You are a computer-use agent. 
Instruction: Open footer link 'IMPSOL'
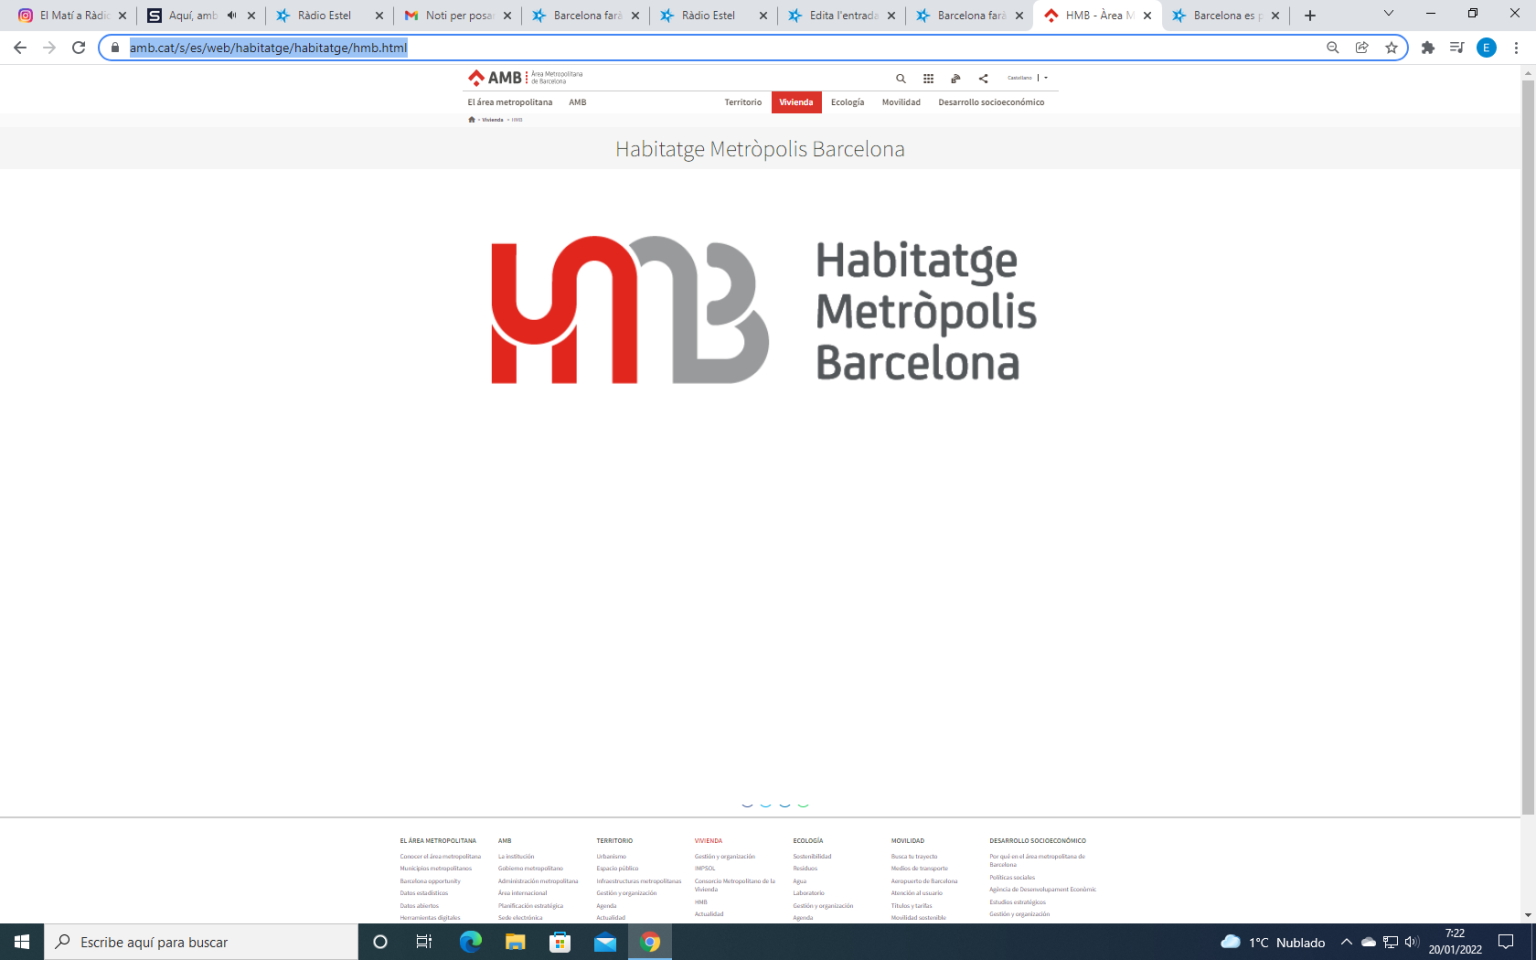(705, 868)
